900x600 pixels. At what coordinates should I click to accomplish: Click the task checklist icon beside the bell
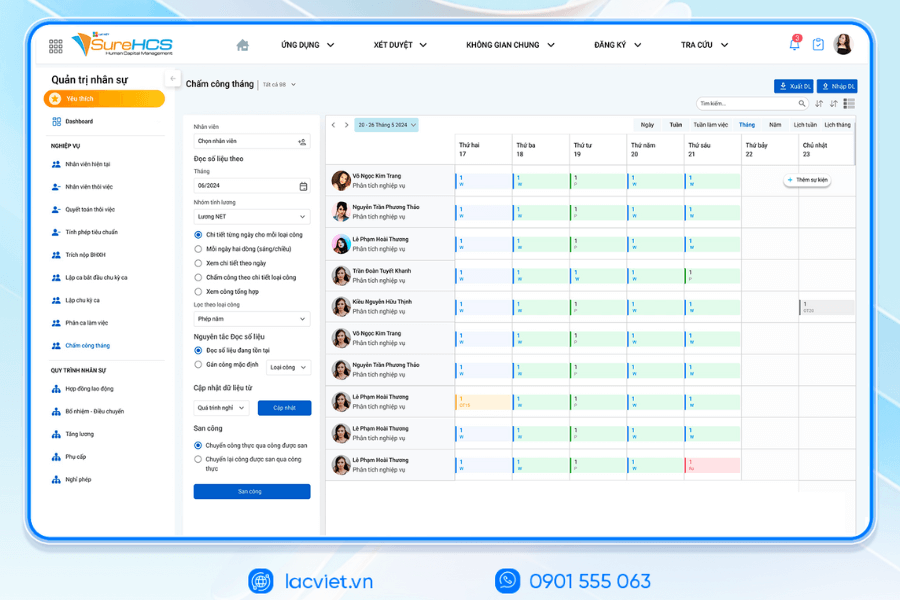click(x=818, y=45)
